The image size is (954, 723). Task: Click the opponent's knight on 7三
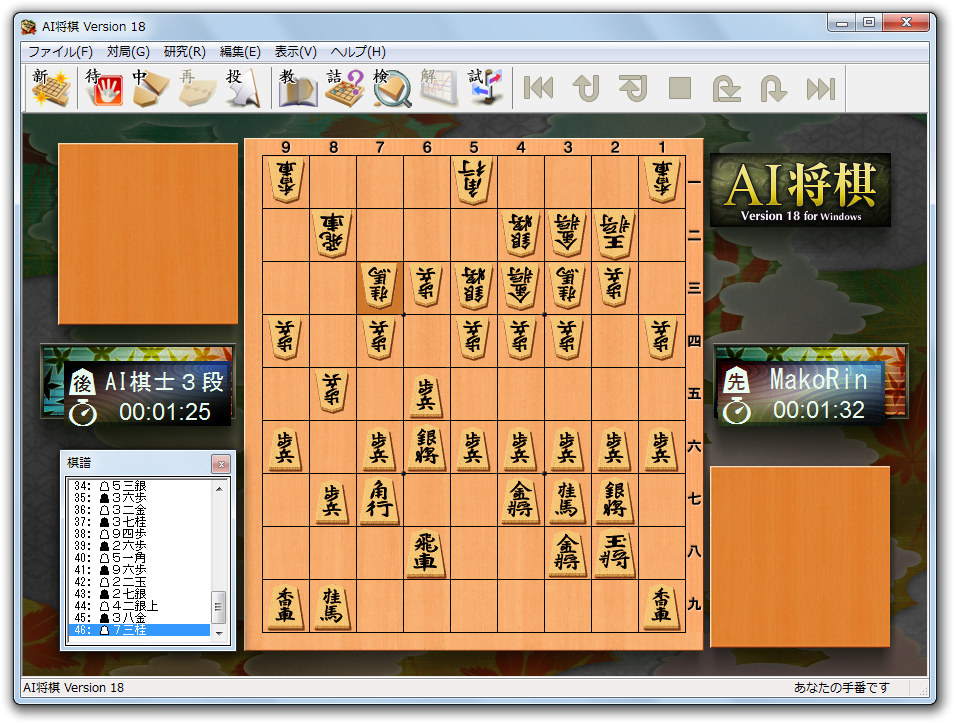(379, 287)
